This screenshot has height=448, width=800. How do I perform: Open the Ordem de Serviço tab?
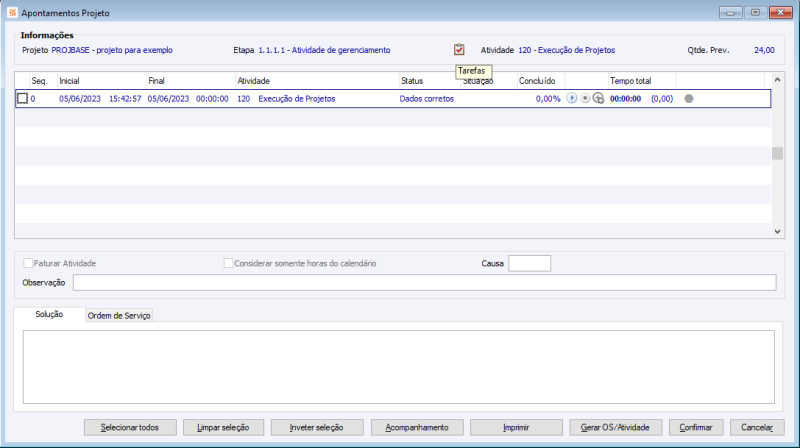(x=118, y=316)
